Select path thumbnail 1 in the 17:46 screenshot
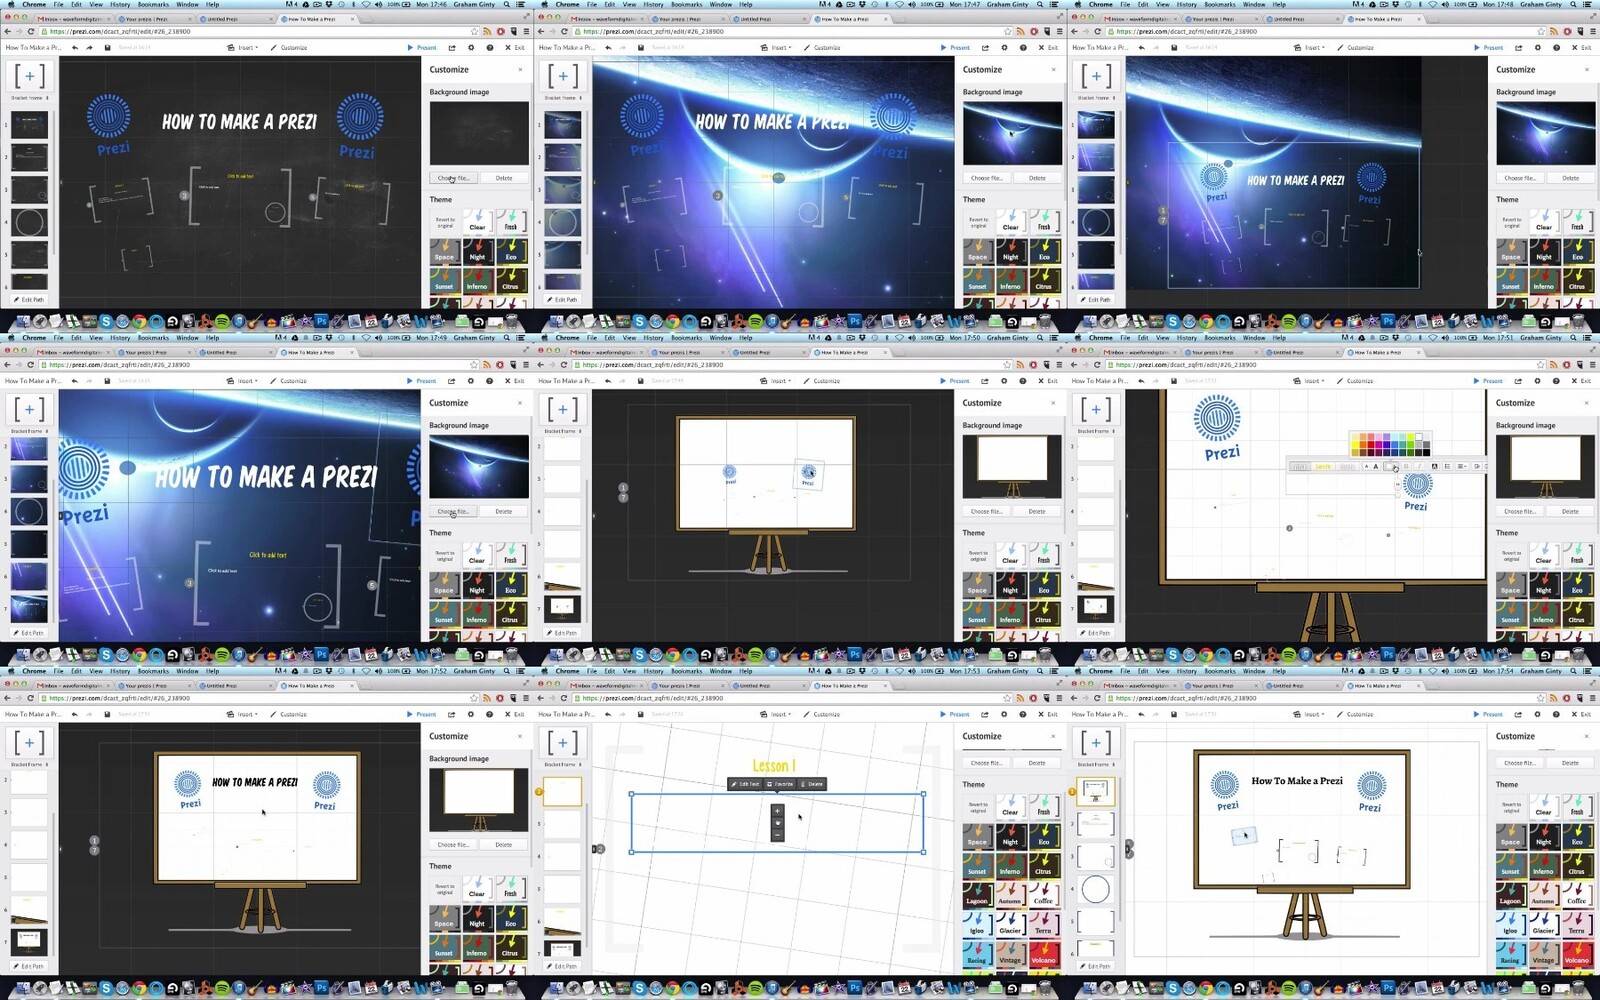Image resolution: width=1600 pixels, height=1000 pixels. click(29, 125)
